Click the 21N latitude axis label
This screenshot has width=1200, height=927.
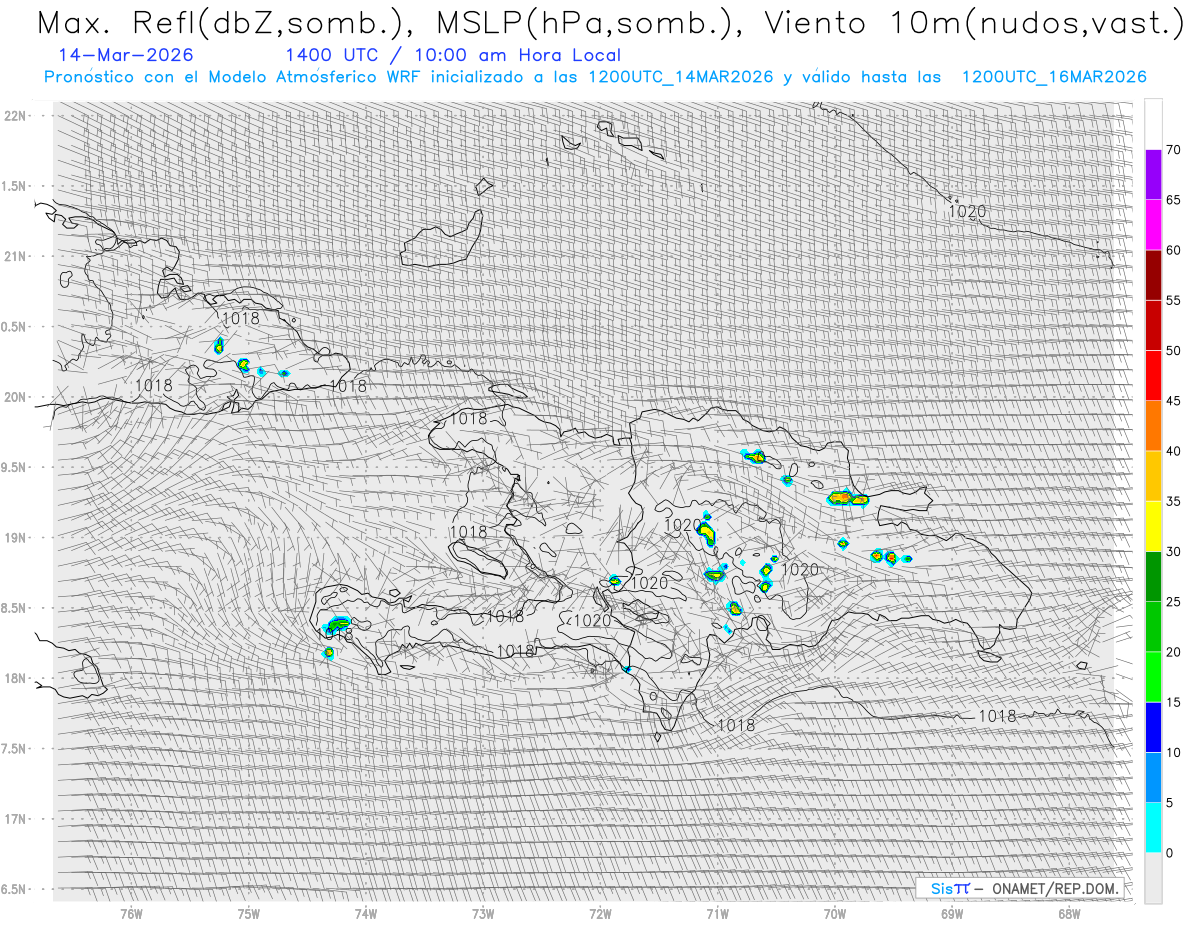[16, 257]
